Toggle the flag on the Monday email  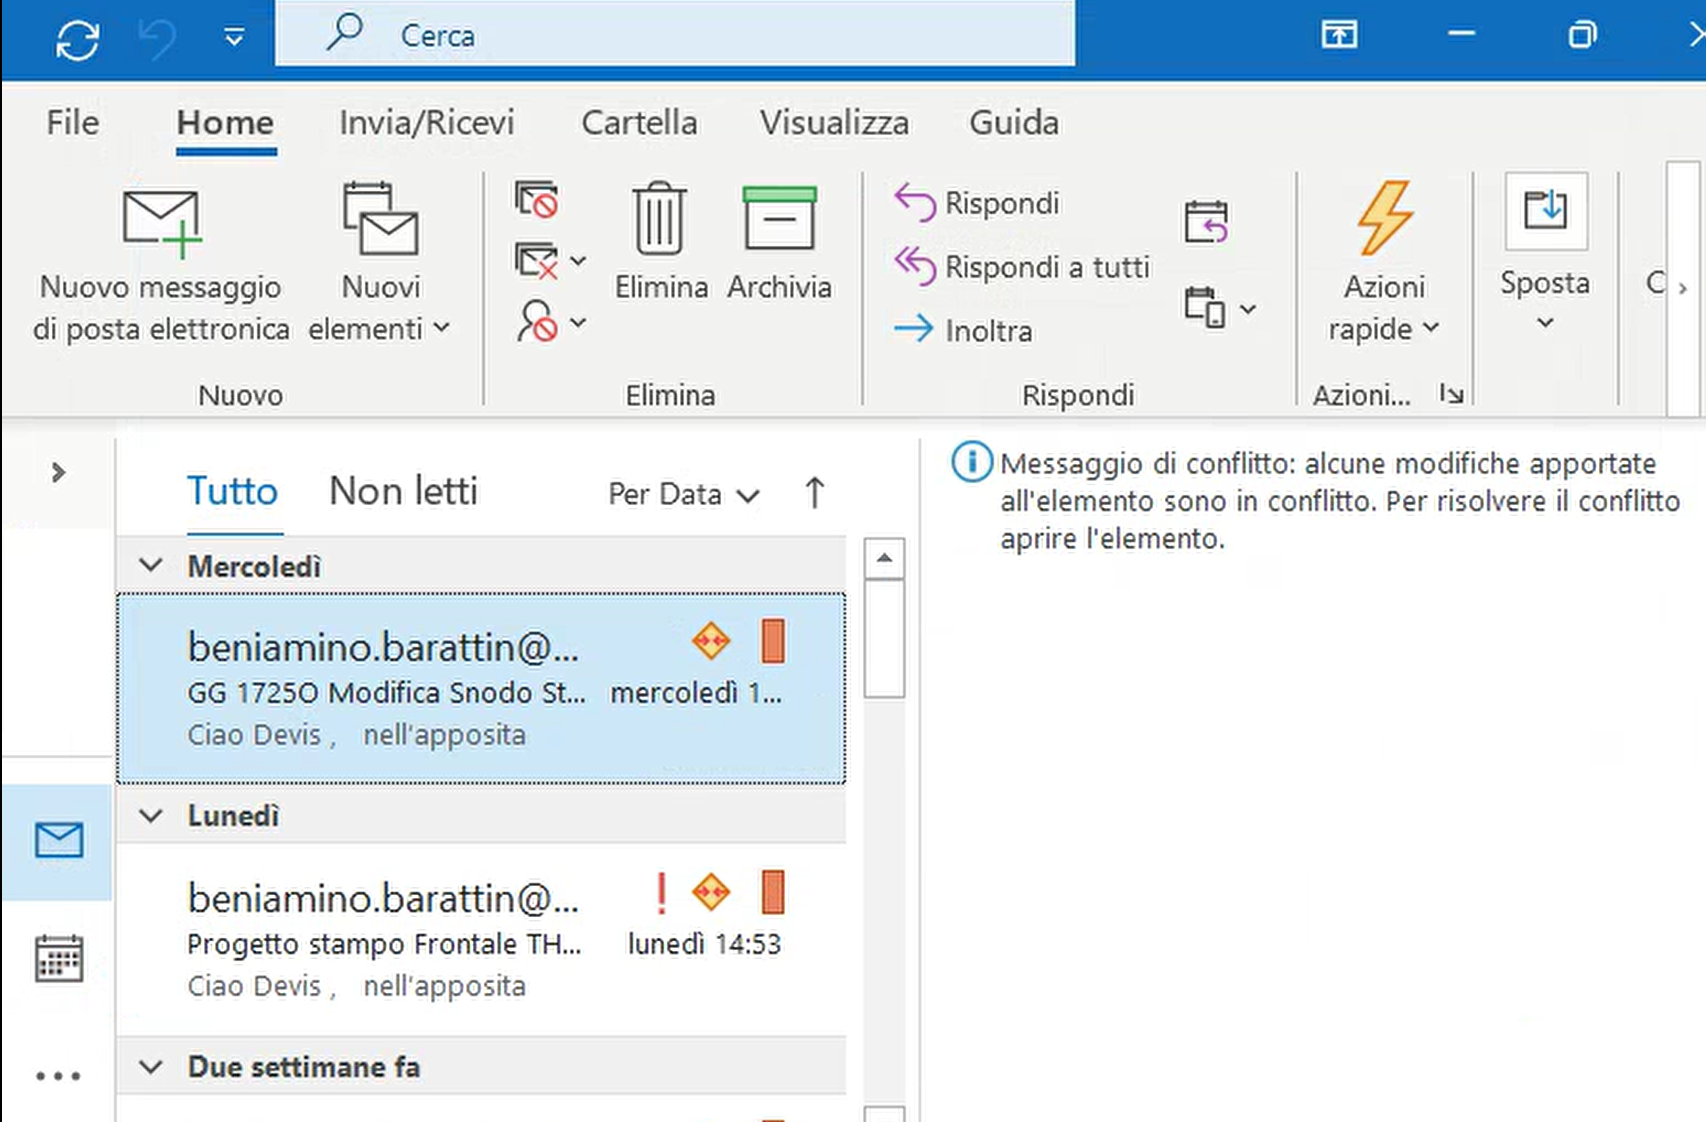[x=772, y=892]
